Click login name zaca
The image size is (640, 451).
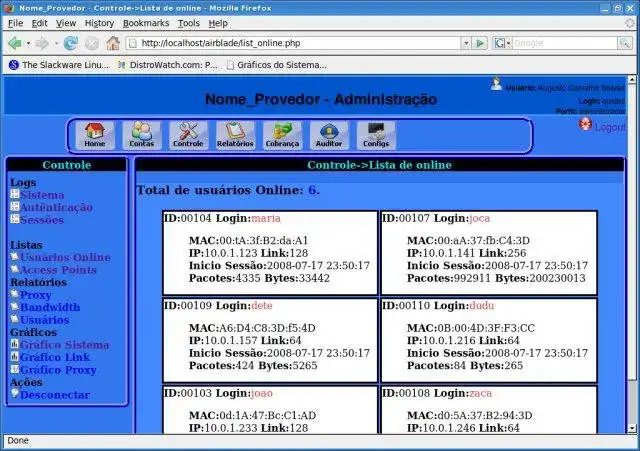(480, 393)
